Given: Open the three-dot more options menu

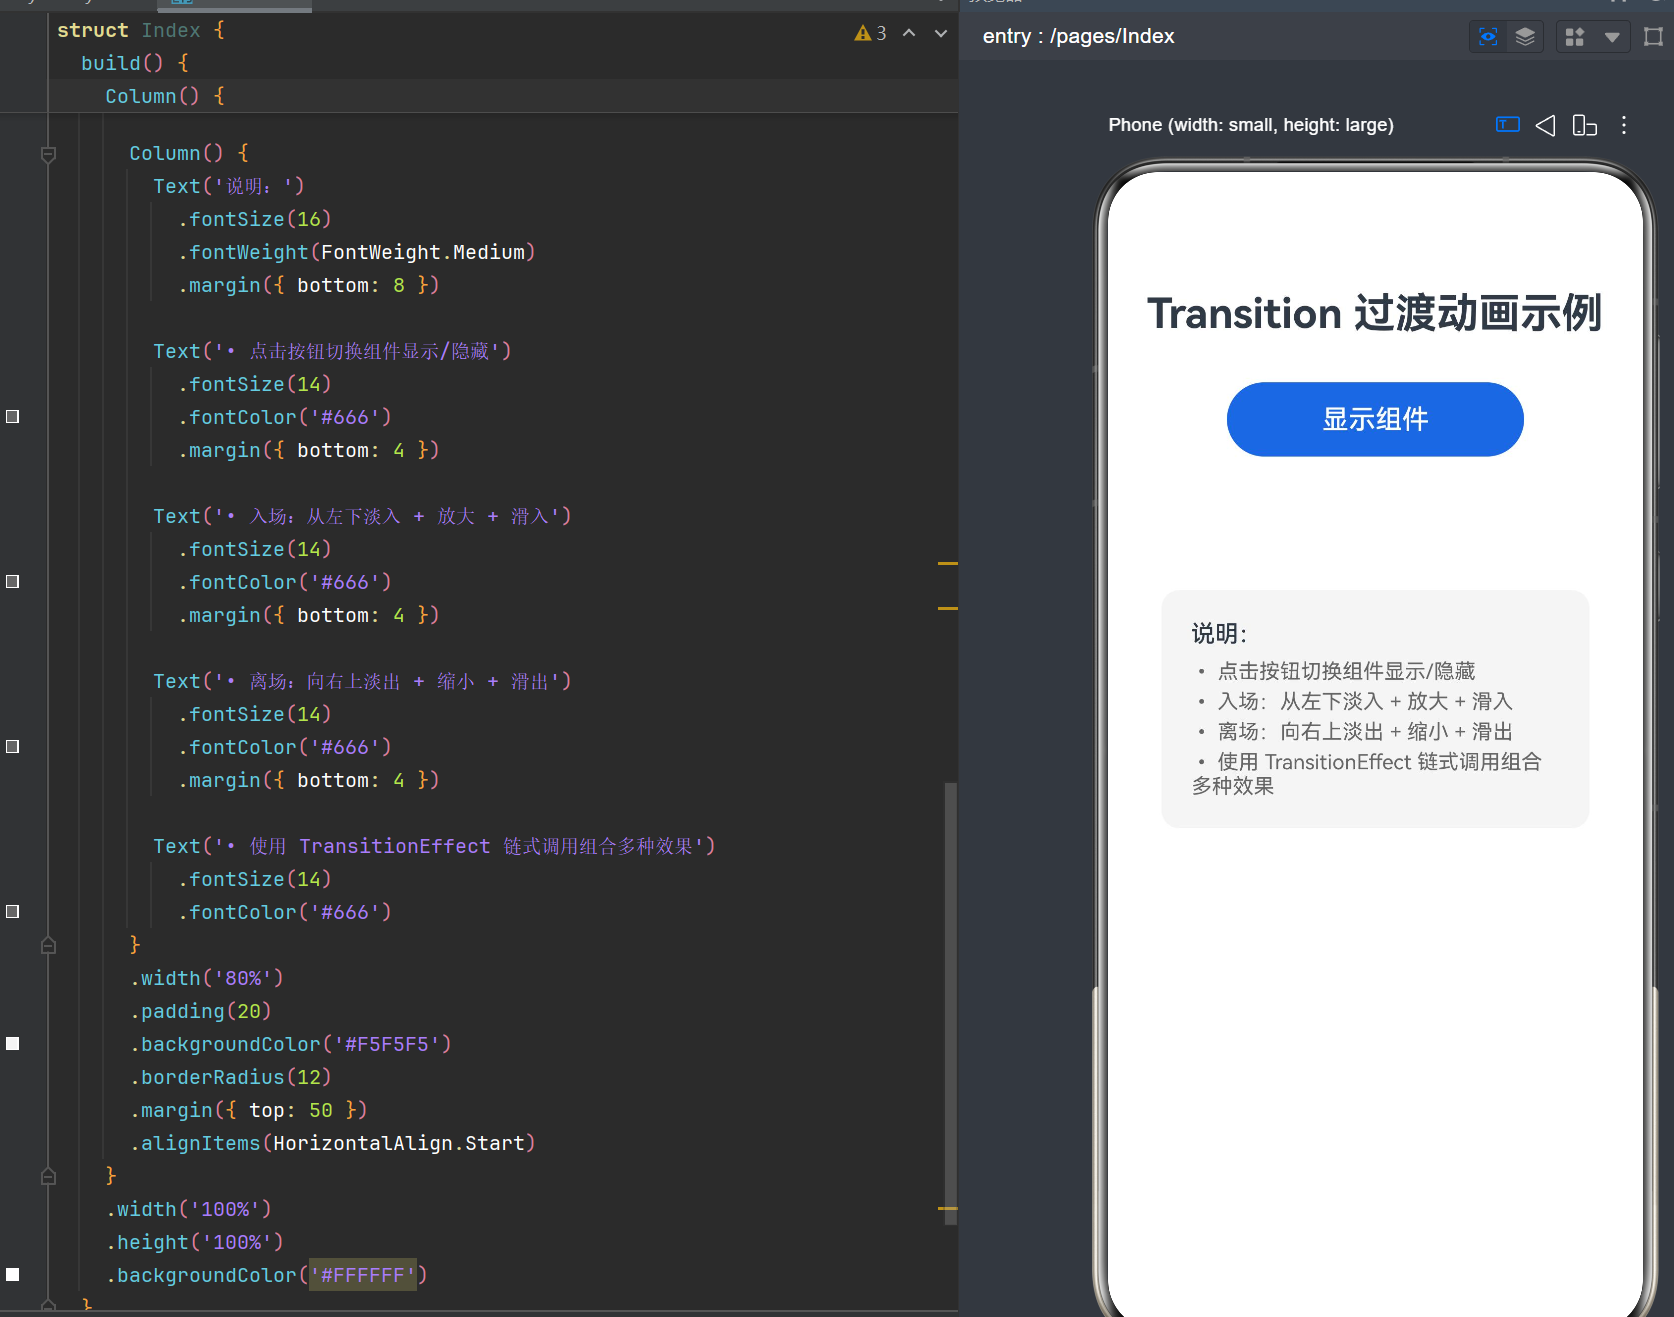Looking at the screenshot, I should pyautogui.click(x=1624, y=125).
